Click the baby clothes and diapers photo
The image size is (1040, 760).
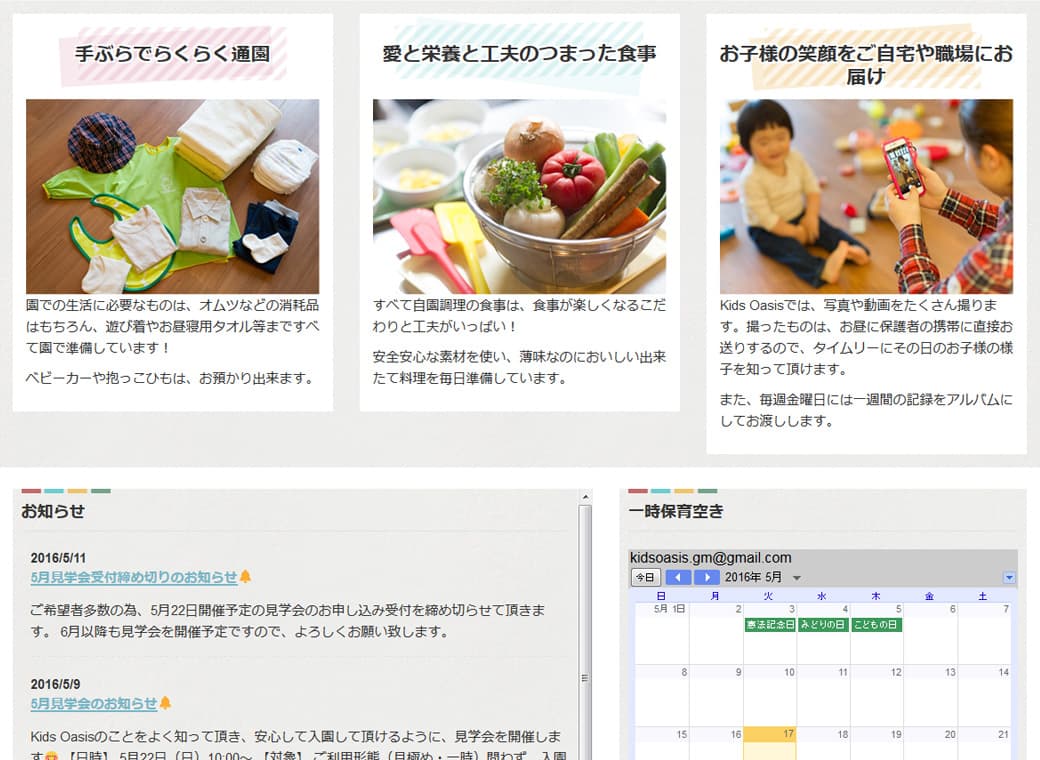[x=172, y=196]
